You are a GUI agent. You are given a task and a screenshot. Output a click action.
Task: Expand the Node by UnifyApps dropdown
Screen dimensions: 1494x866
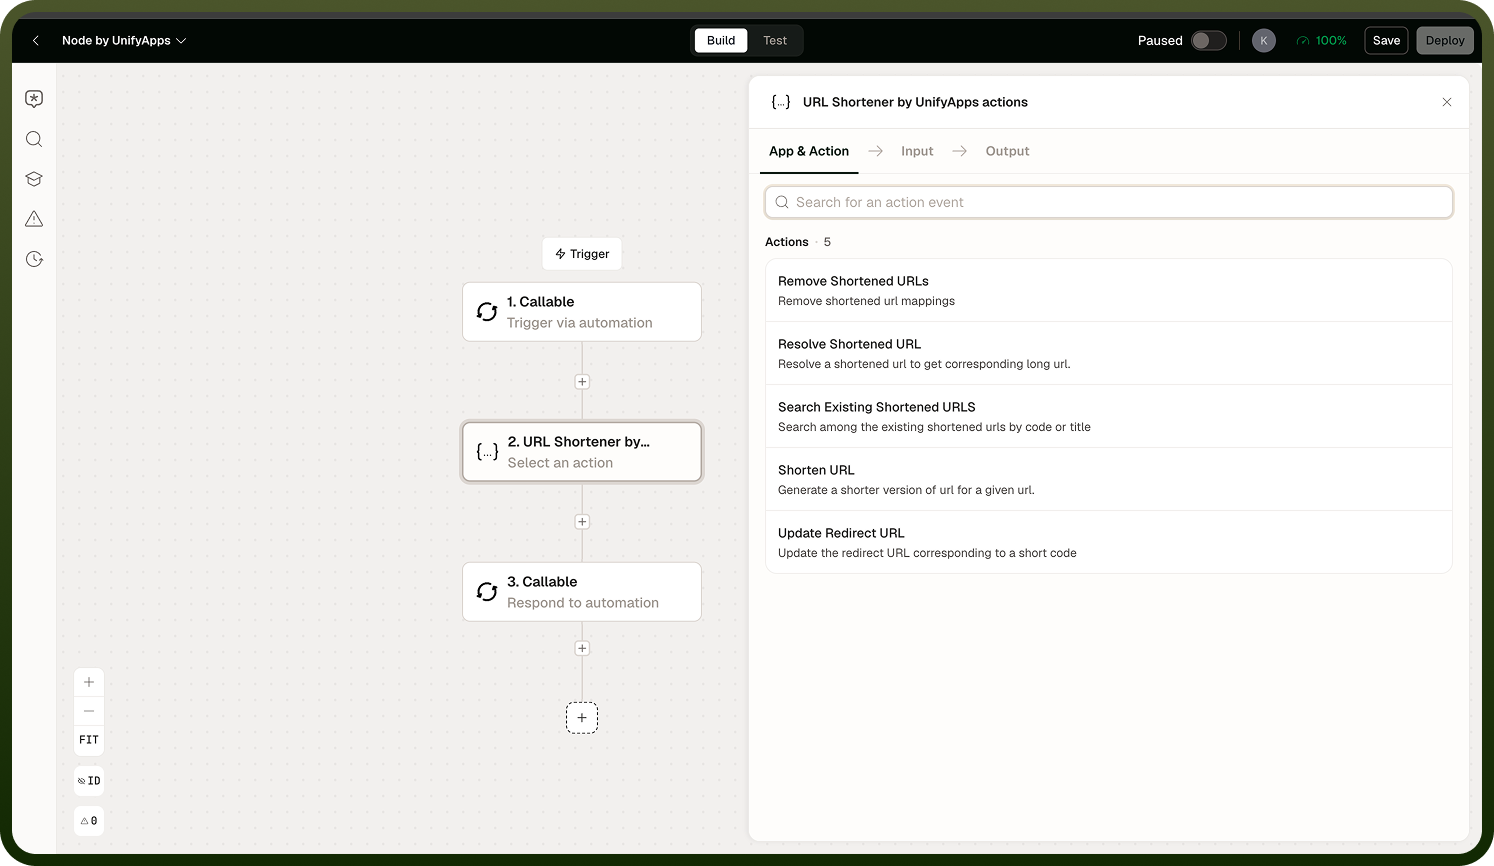pyautogui.click(x=124, y=41)
